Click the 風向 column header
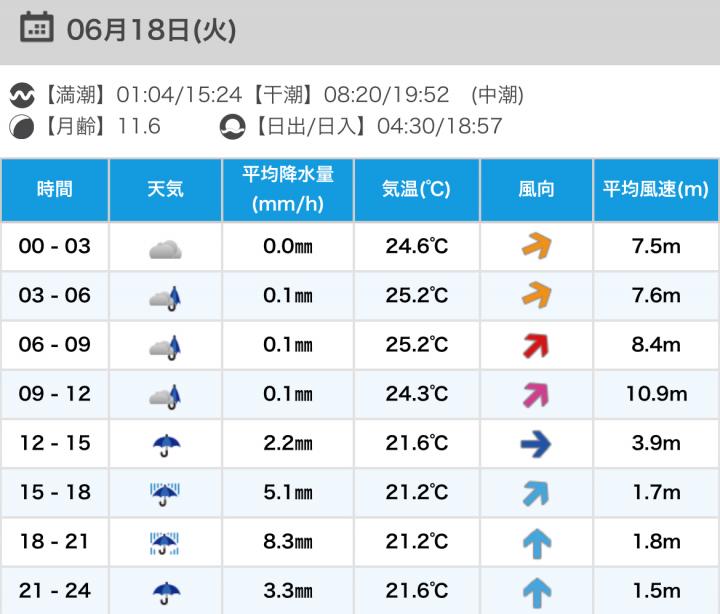This screenshot has height=614, width=720. pyautogui.click(x=537, y=189)
